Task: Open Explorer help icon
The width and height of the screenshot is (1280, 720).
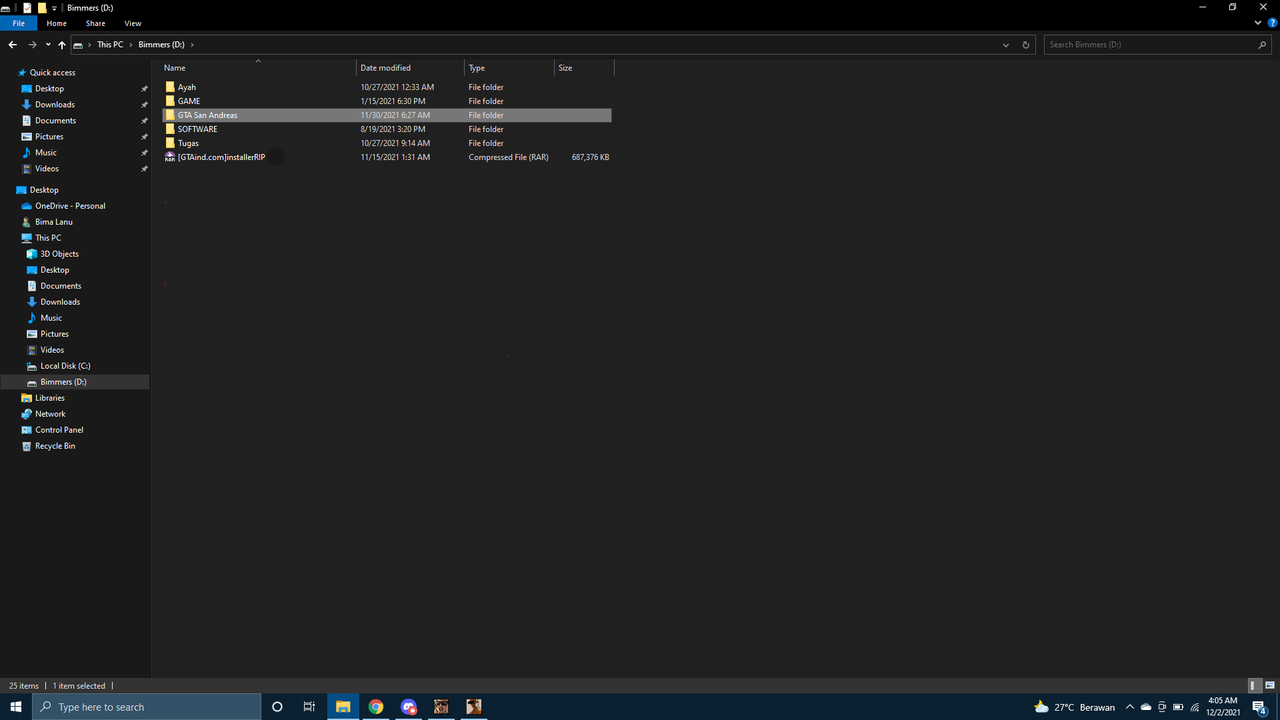Action: coord(1271,23)
